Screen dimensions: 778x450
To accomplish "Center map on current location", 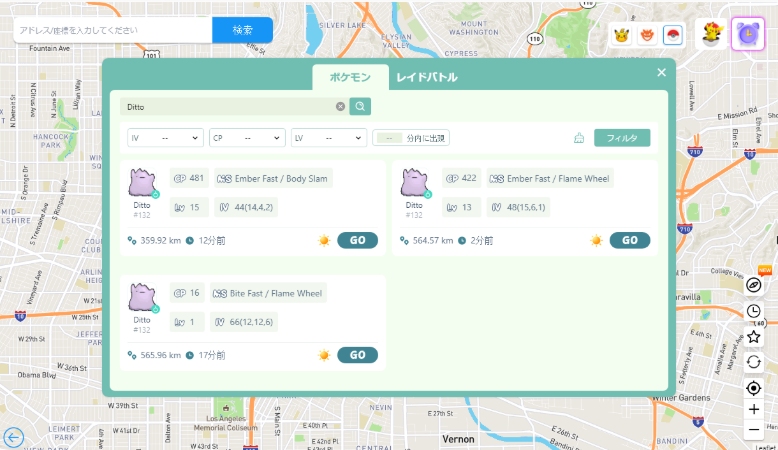I will (x=754, y=388).
